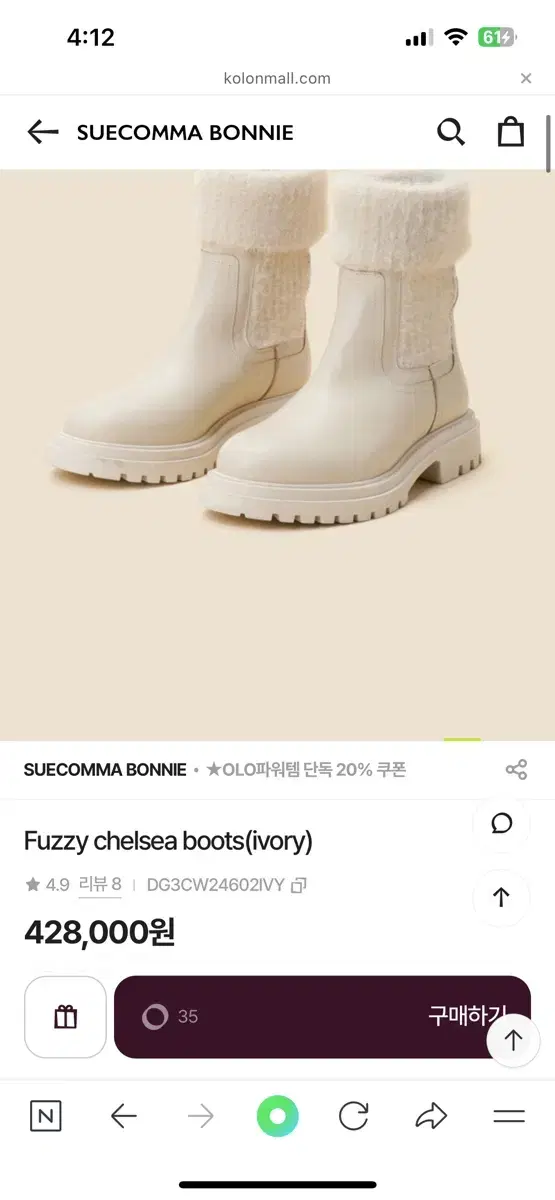Go back with bottom toolbar left arrow
555x1200 pixels.
click(x=123, y=1116)
